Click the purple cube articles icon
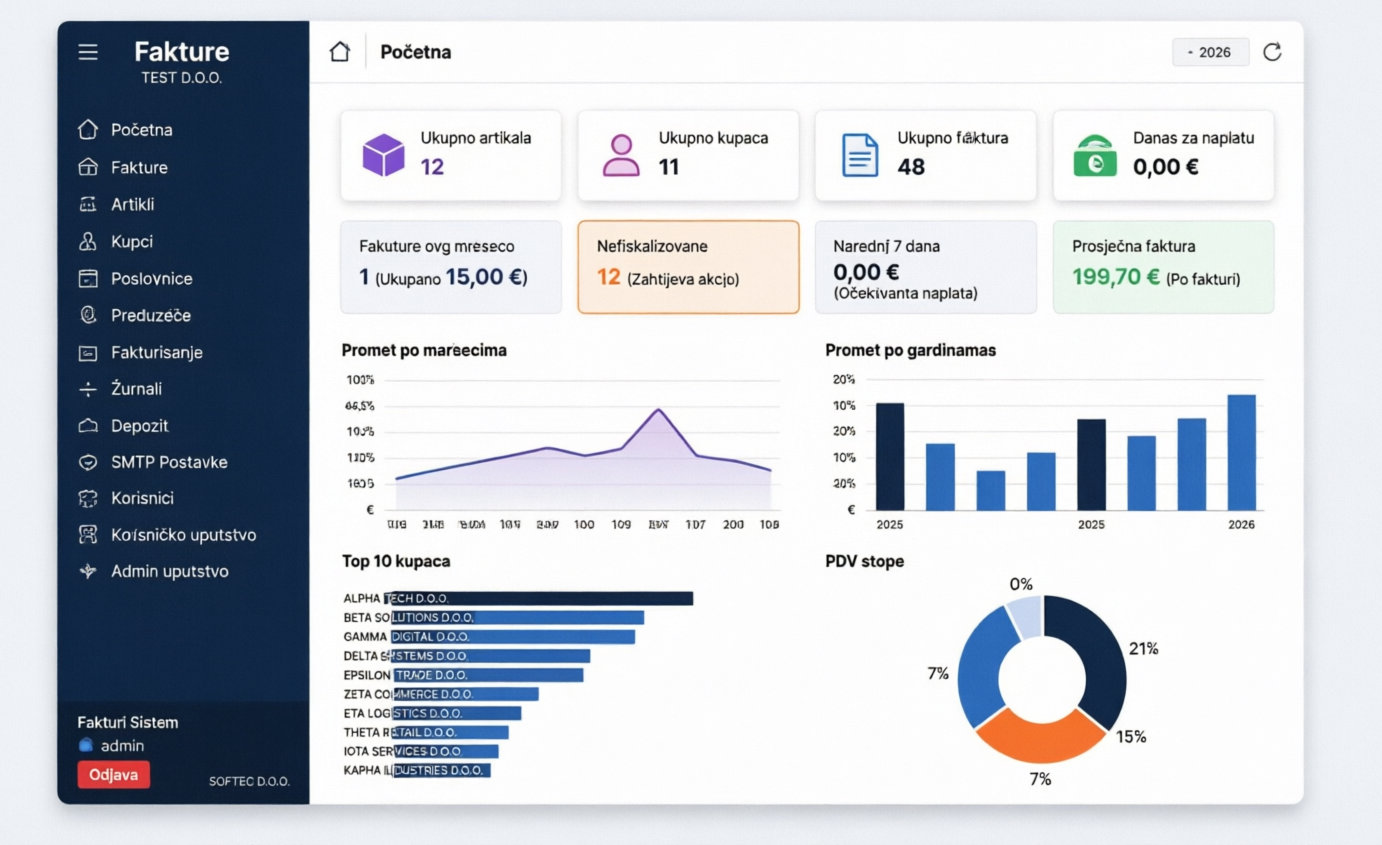This screenshot has width=1382, height=845. pos(383,155)
